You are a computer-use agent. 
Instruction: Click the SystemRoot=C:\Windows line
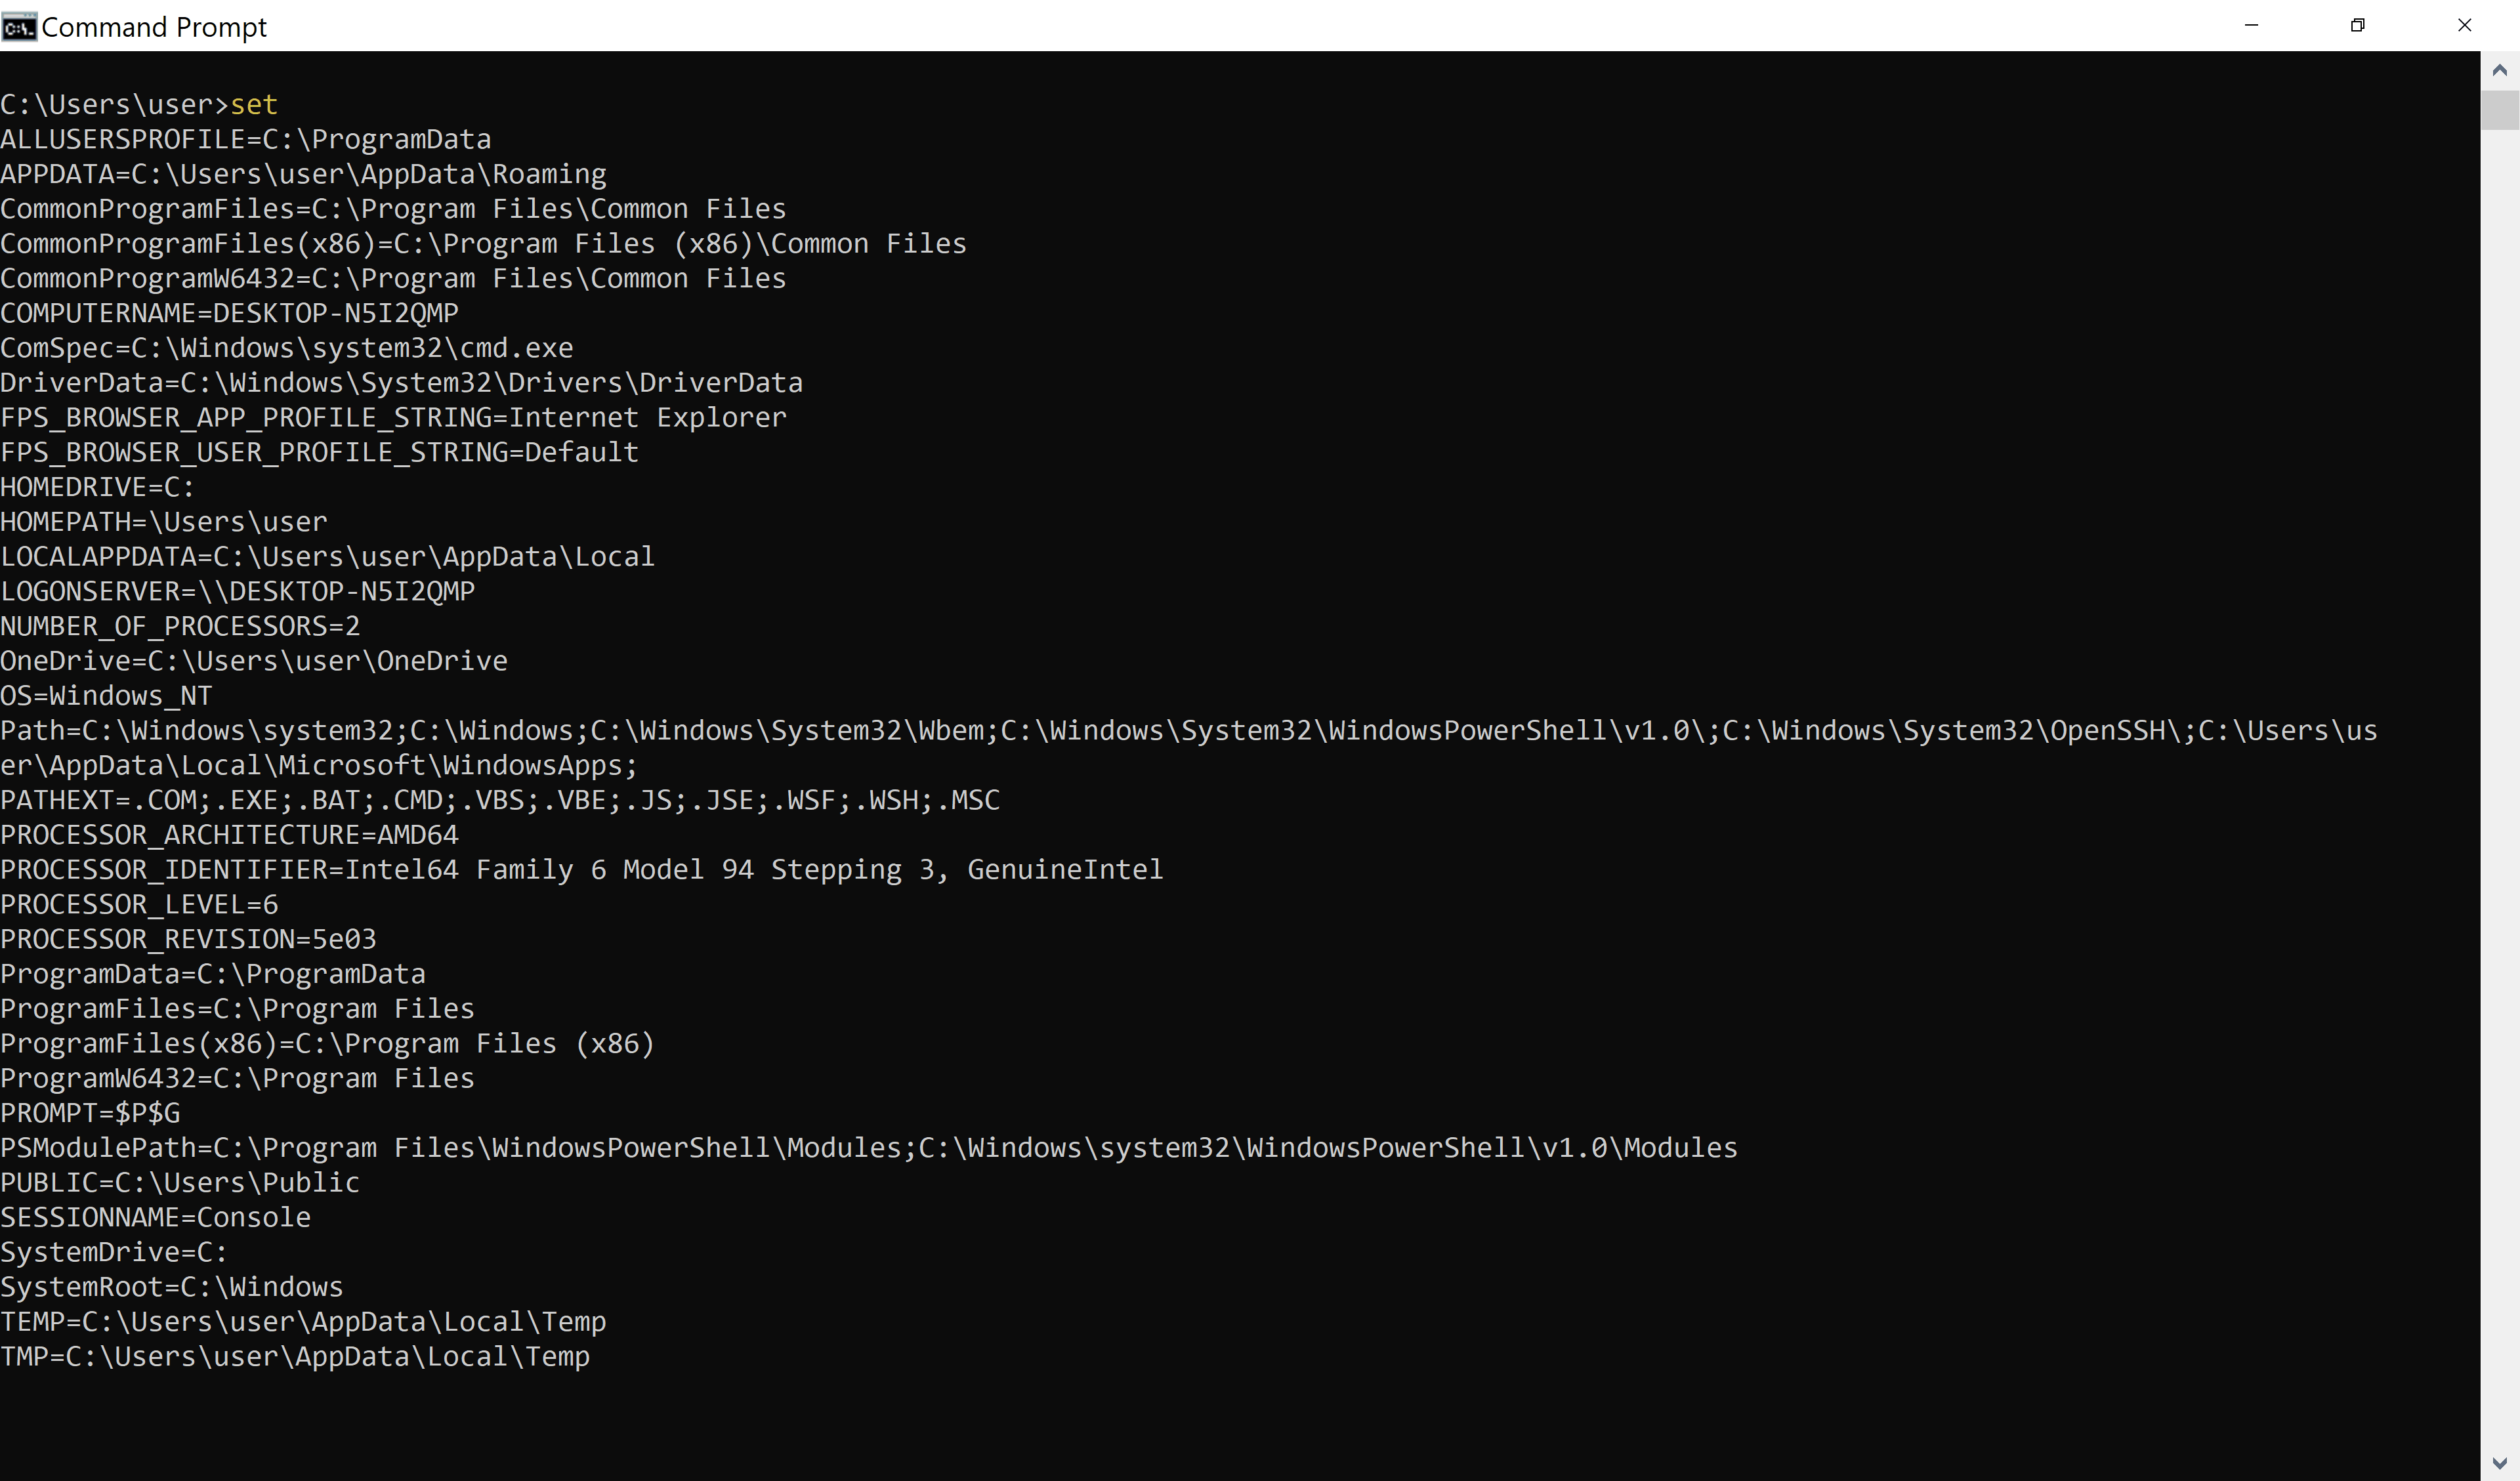[x=171, y=1286]
